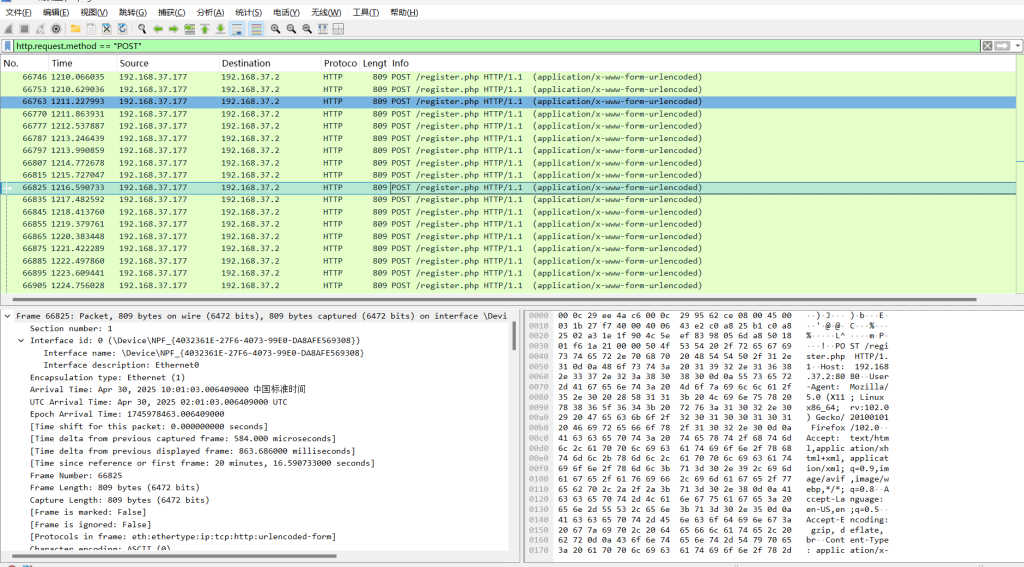Click the open capture file folder icon
This screenshot has width=1024, height=567.
(x=75, y=29)
